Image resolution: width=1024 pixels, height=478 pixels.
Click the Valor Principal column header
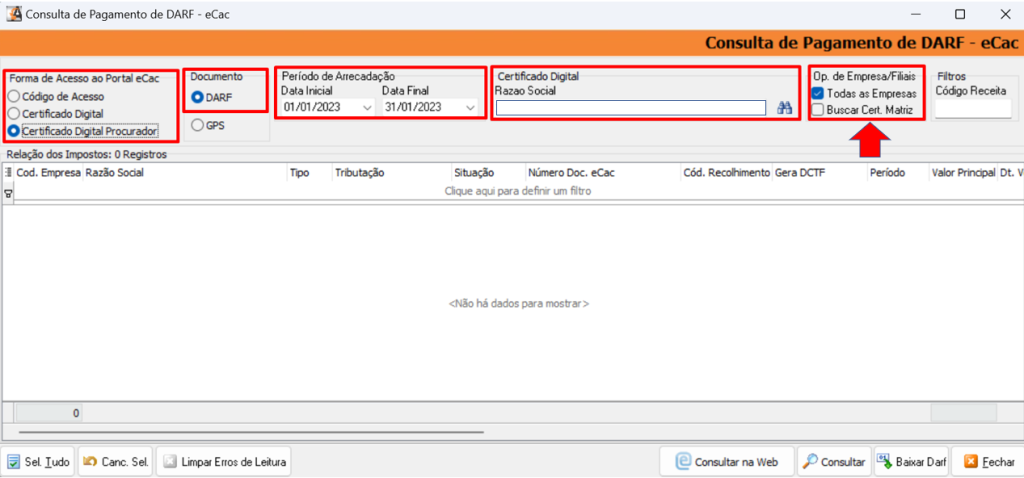tap(963, 173)
